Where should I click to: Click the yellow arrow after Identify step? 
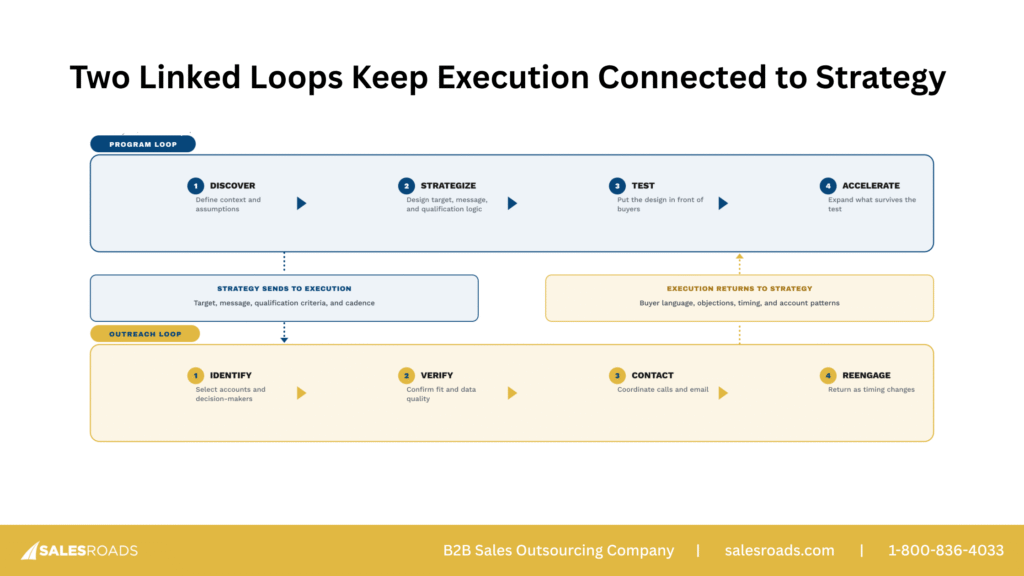point(301,393)
